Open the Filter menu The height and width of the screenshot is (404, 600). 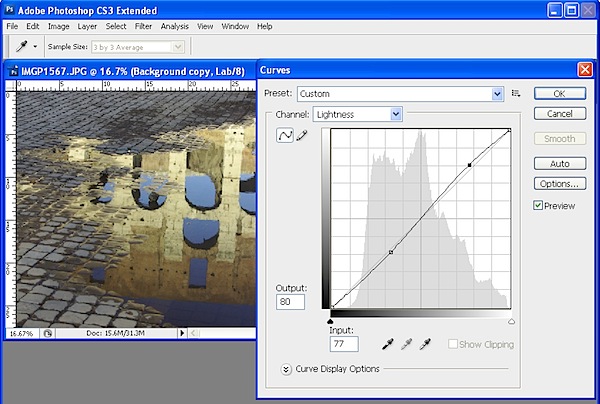coord(144,25)
